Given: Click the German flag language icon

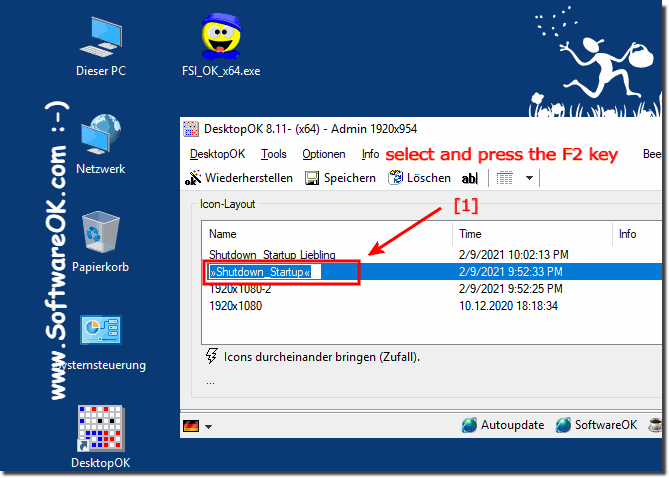Looking at the screenshot, I should pos(191,426).
